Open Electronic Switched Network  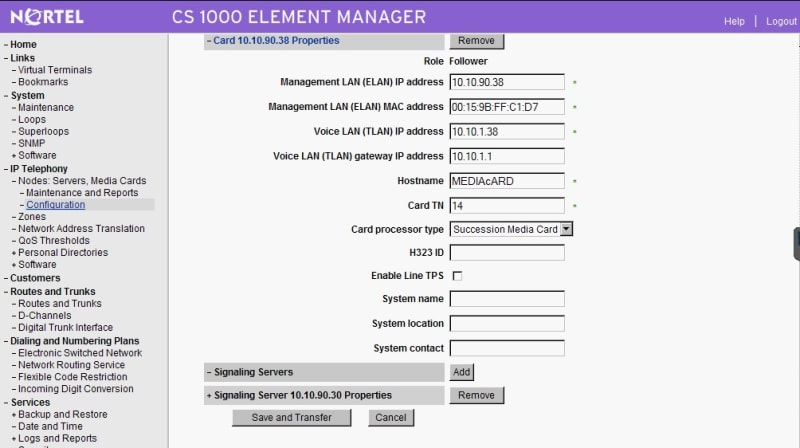pos(80,353)
